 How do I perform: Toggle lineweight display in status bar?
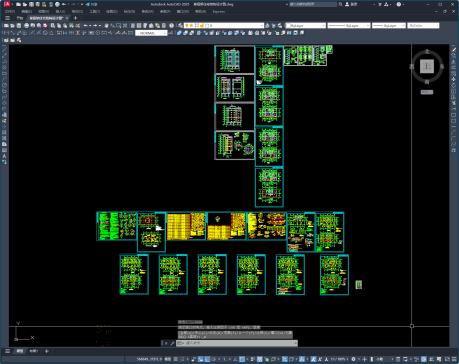(x=253, y=359)
